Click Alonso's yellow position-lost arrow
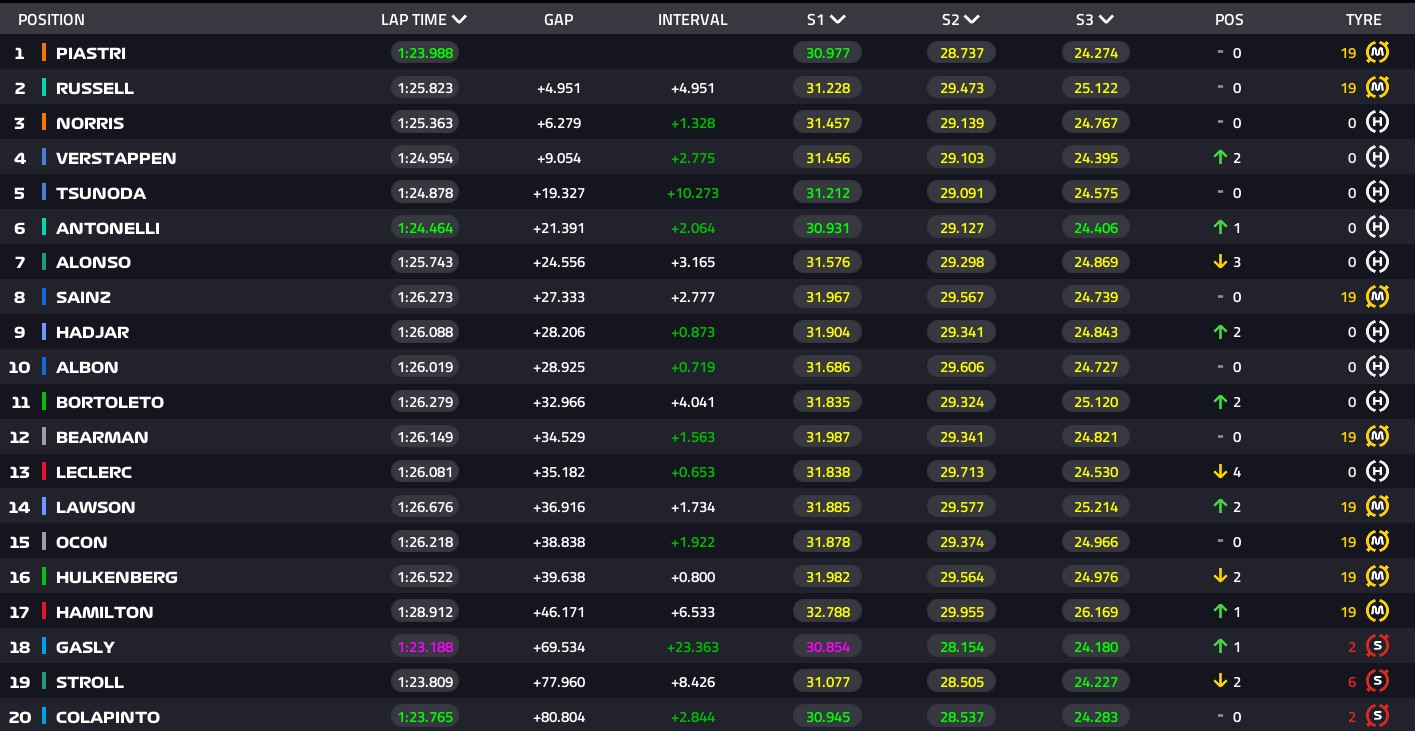Viewport: 1415px width, 731px height. 1219,262
